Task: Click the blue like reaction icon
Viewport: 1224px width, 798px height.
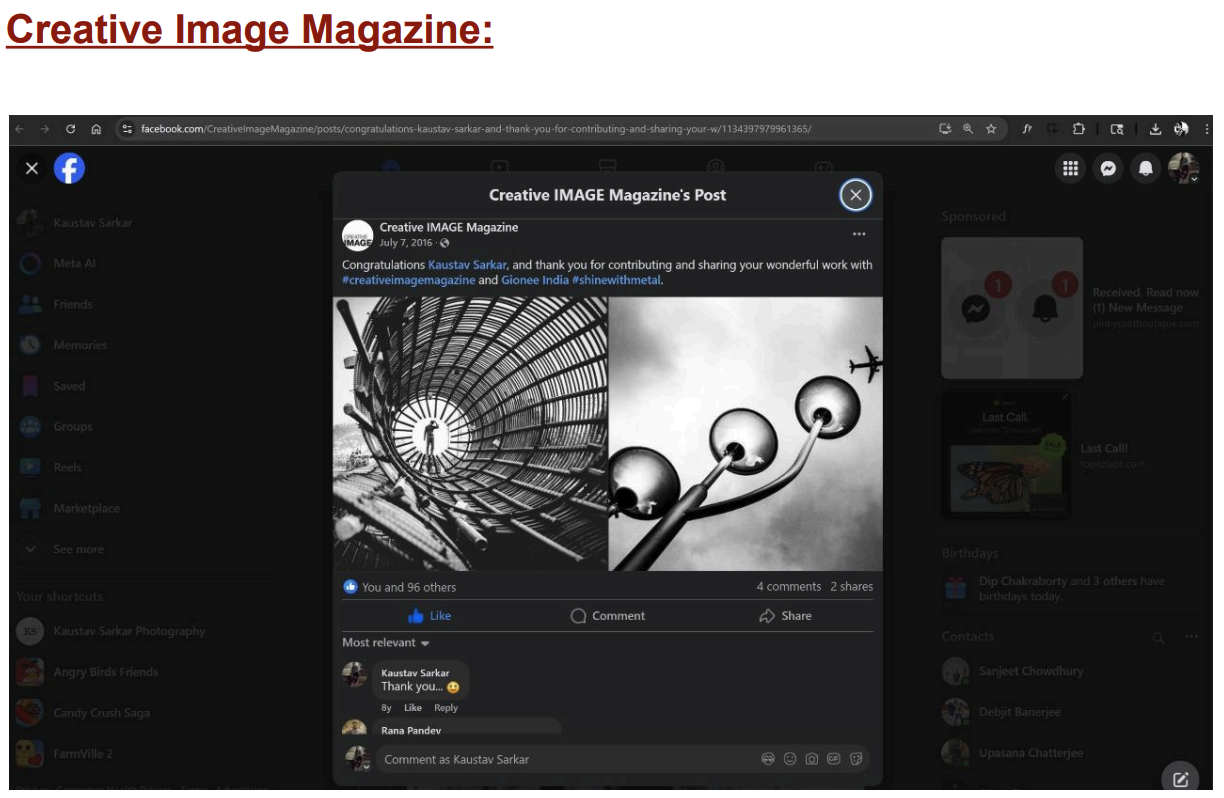Action: coord(350,587)
